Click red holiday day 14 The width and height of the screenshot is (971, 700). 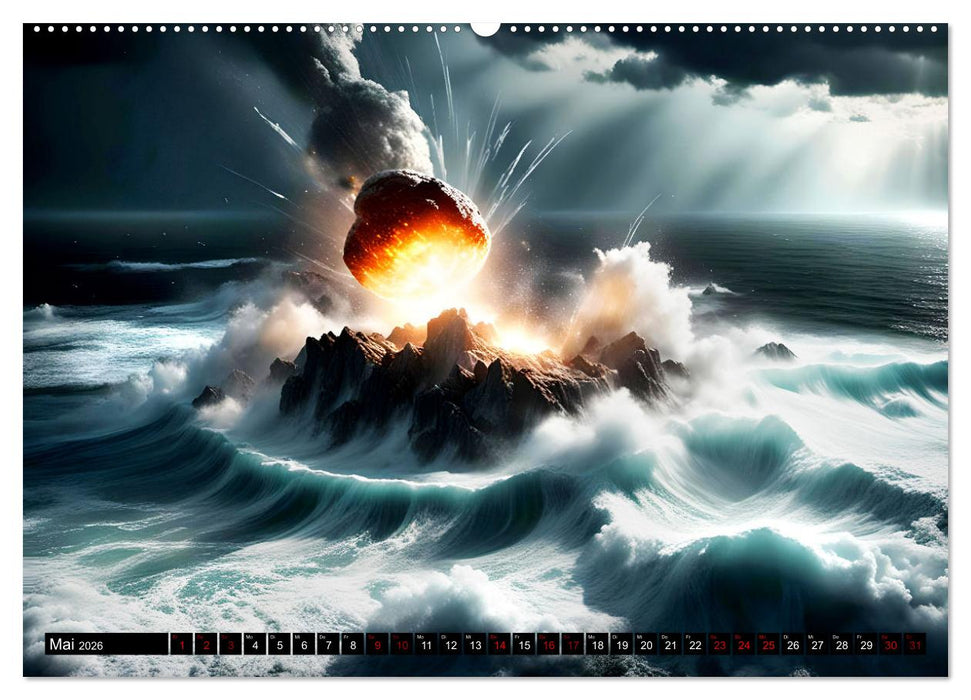[499, 645]
